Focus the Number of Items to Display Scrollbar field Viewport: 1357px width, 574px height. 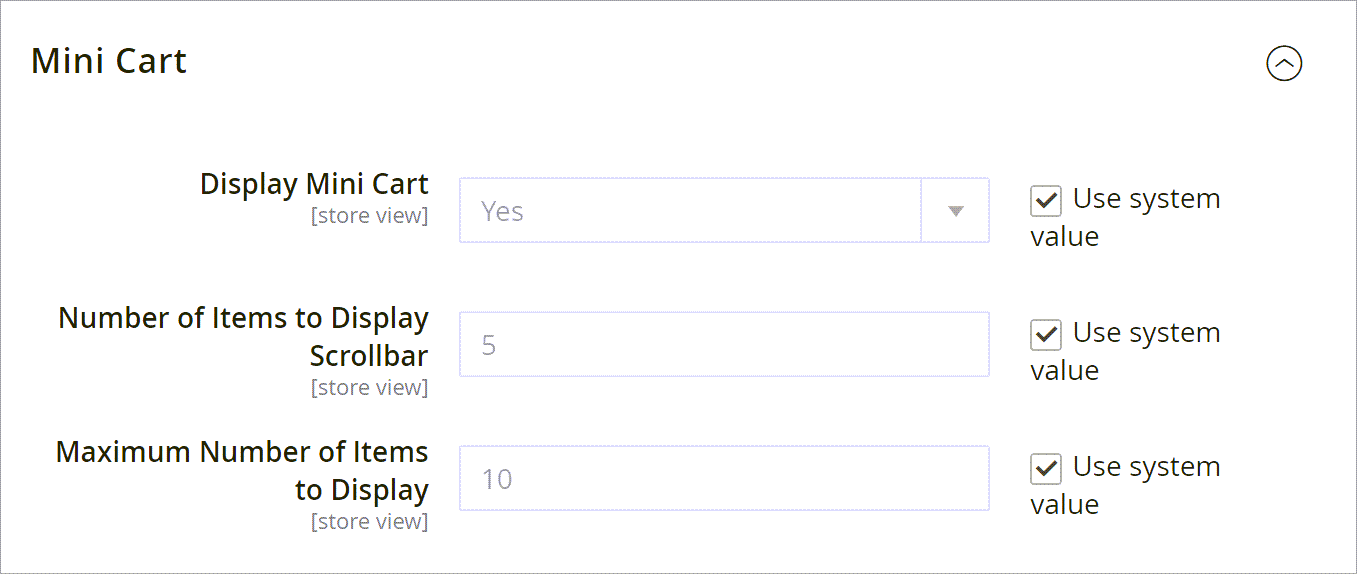(x=724, y=344)
